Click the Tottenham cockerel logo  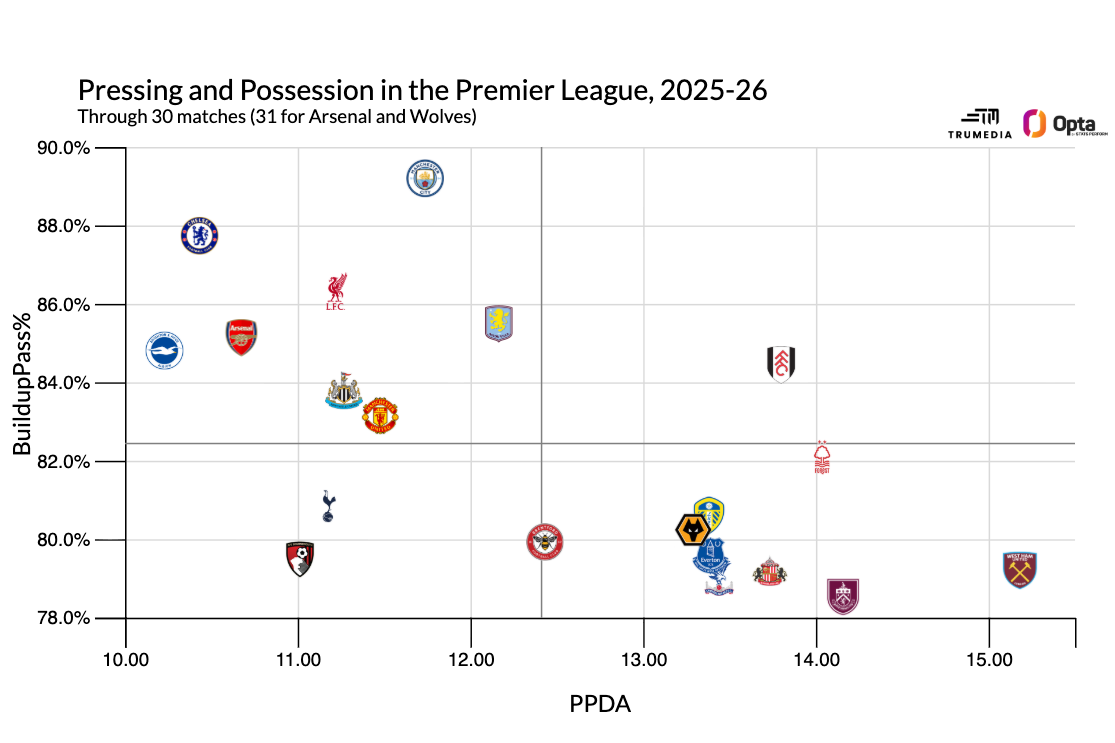point(329,506)
